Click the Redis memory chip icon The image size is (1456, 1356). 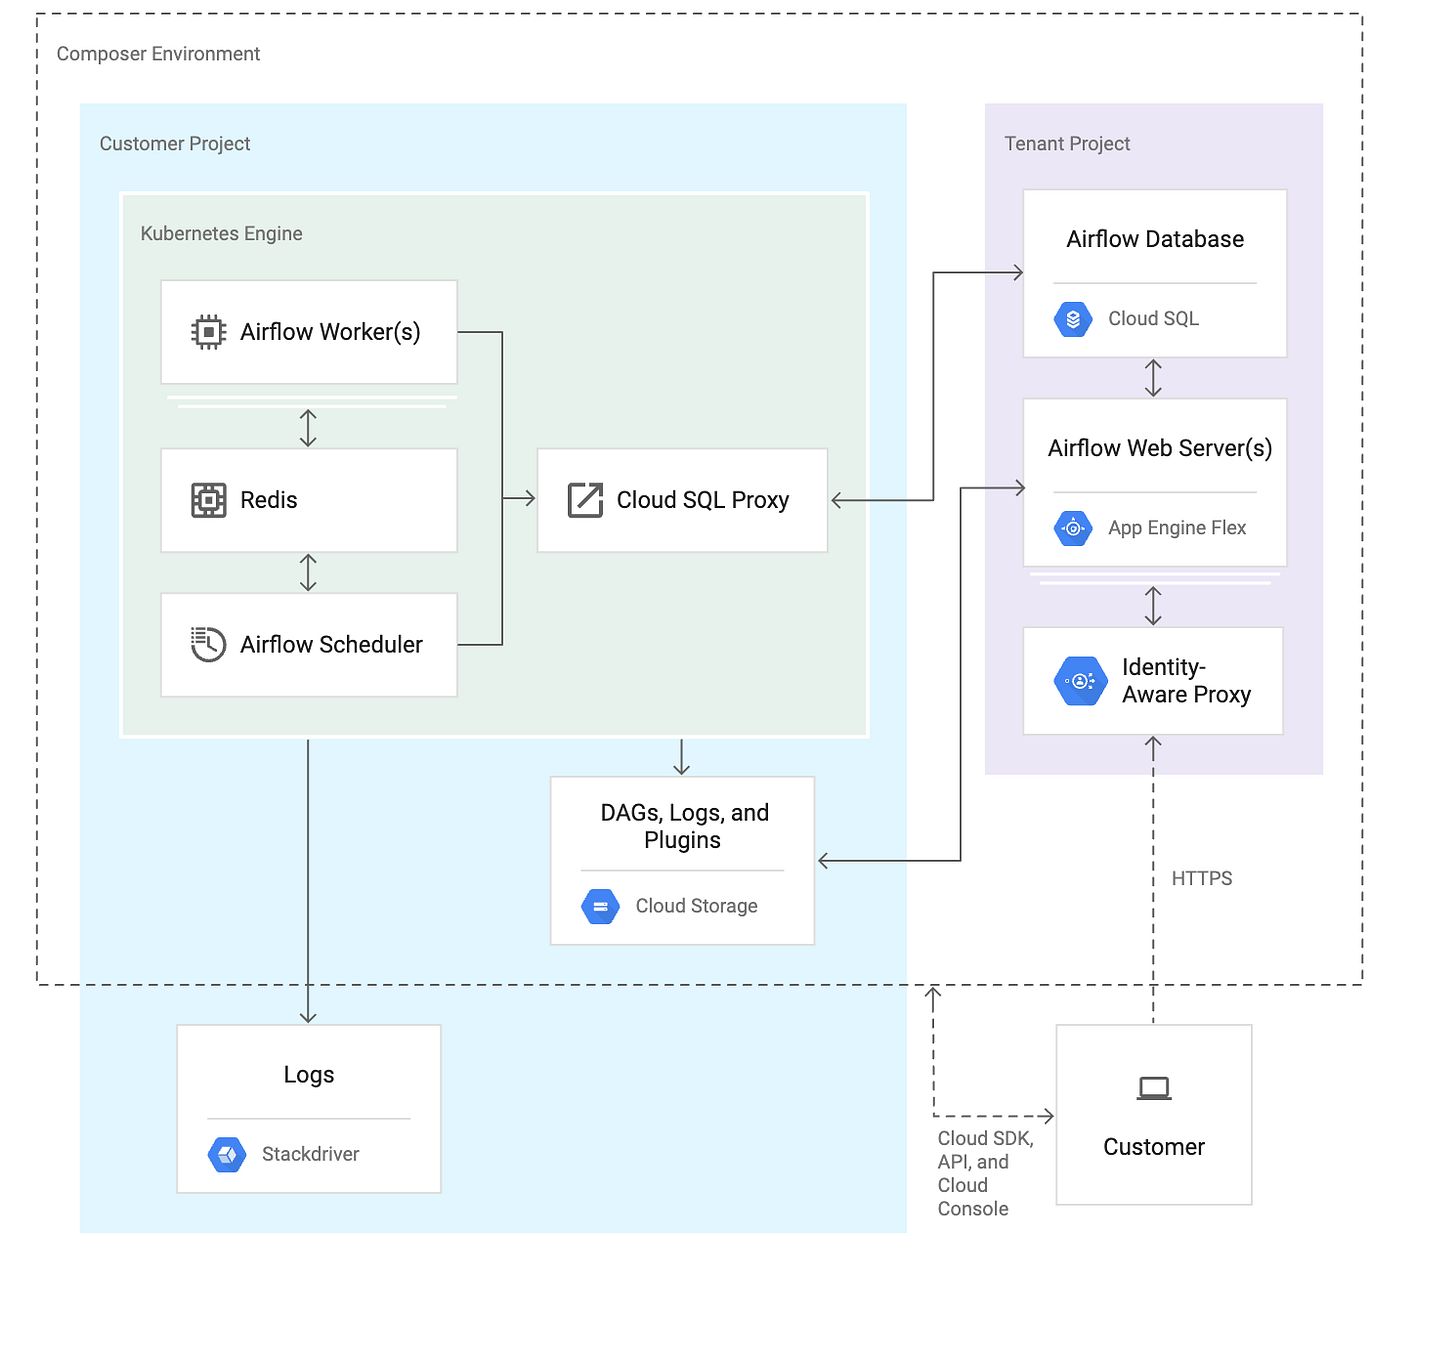[x=208, y=500]
